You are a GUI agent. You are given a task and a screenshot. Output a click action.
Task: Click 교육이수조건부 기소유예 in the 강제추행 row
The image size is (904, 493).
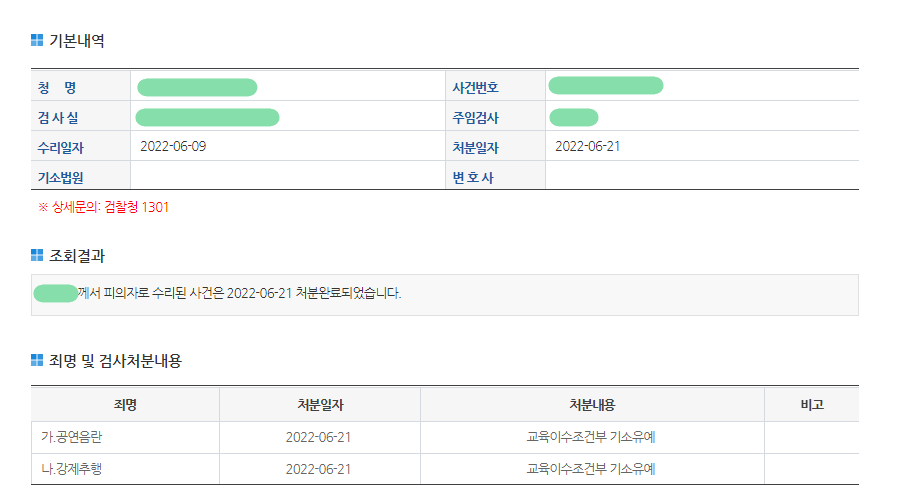coord(591,469)
